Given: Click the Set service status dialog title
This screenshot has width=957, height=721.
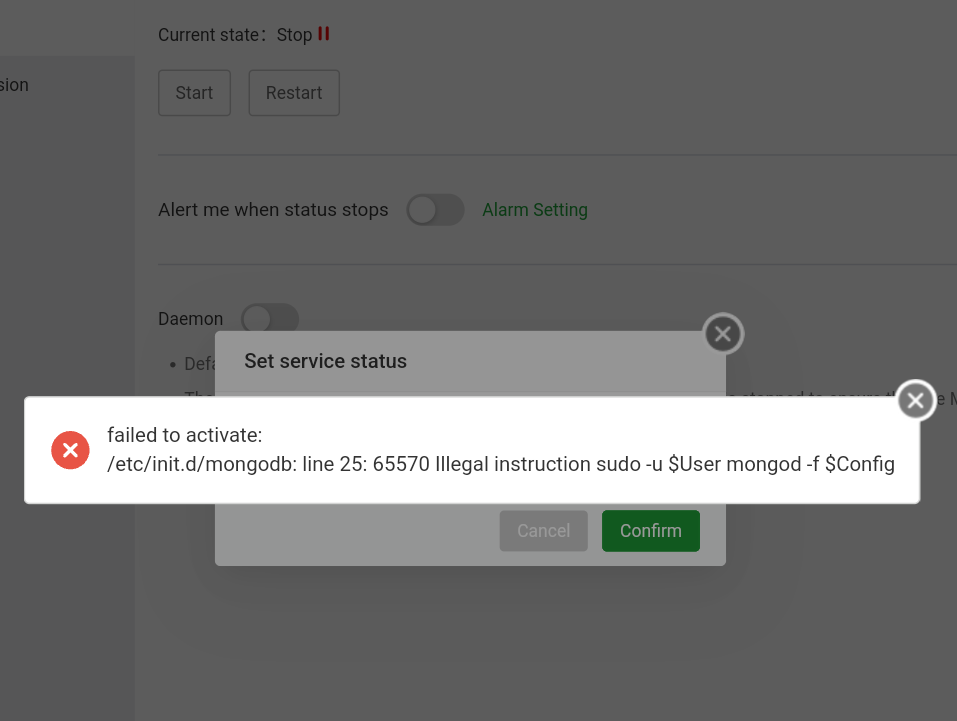Looking at the screenshot, I should click(325, 361).
